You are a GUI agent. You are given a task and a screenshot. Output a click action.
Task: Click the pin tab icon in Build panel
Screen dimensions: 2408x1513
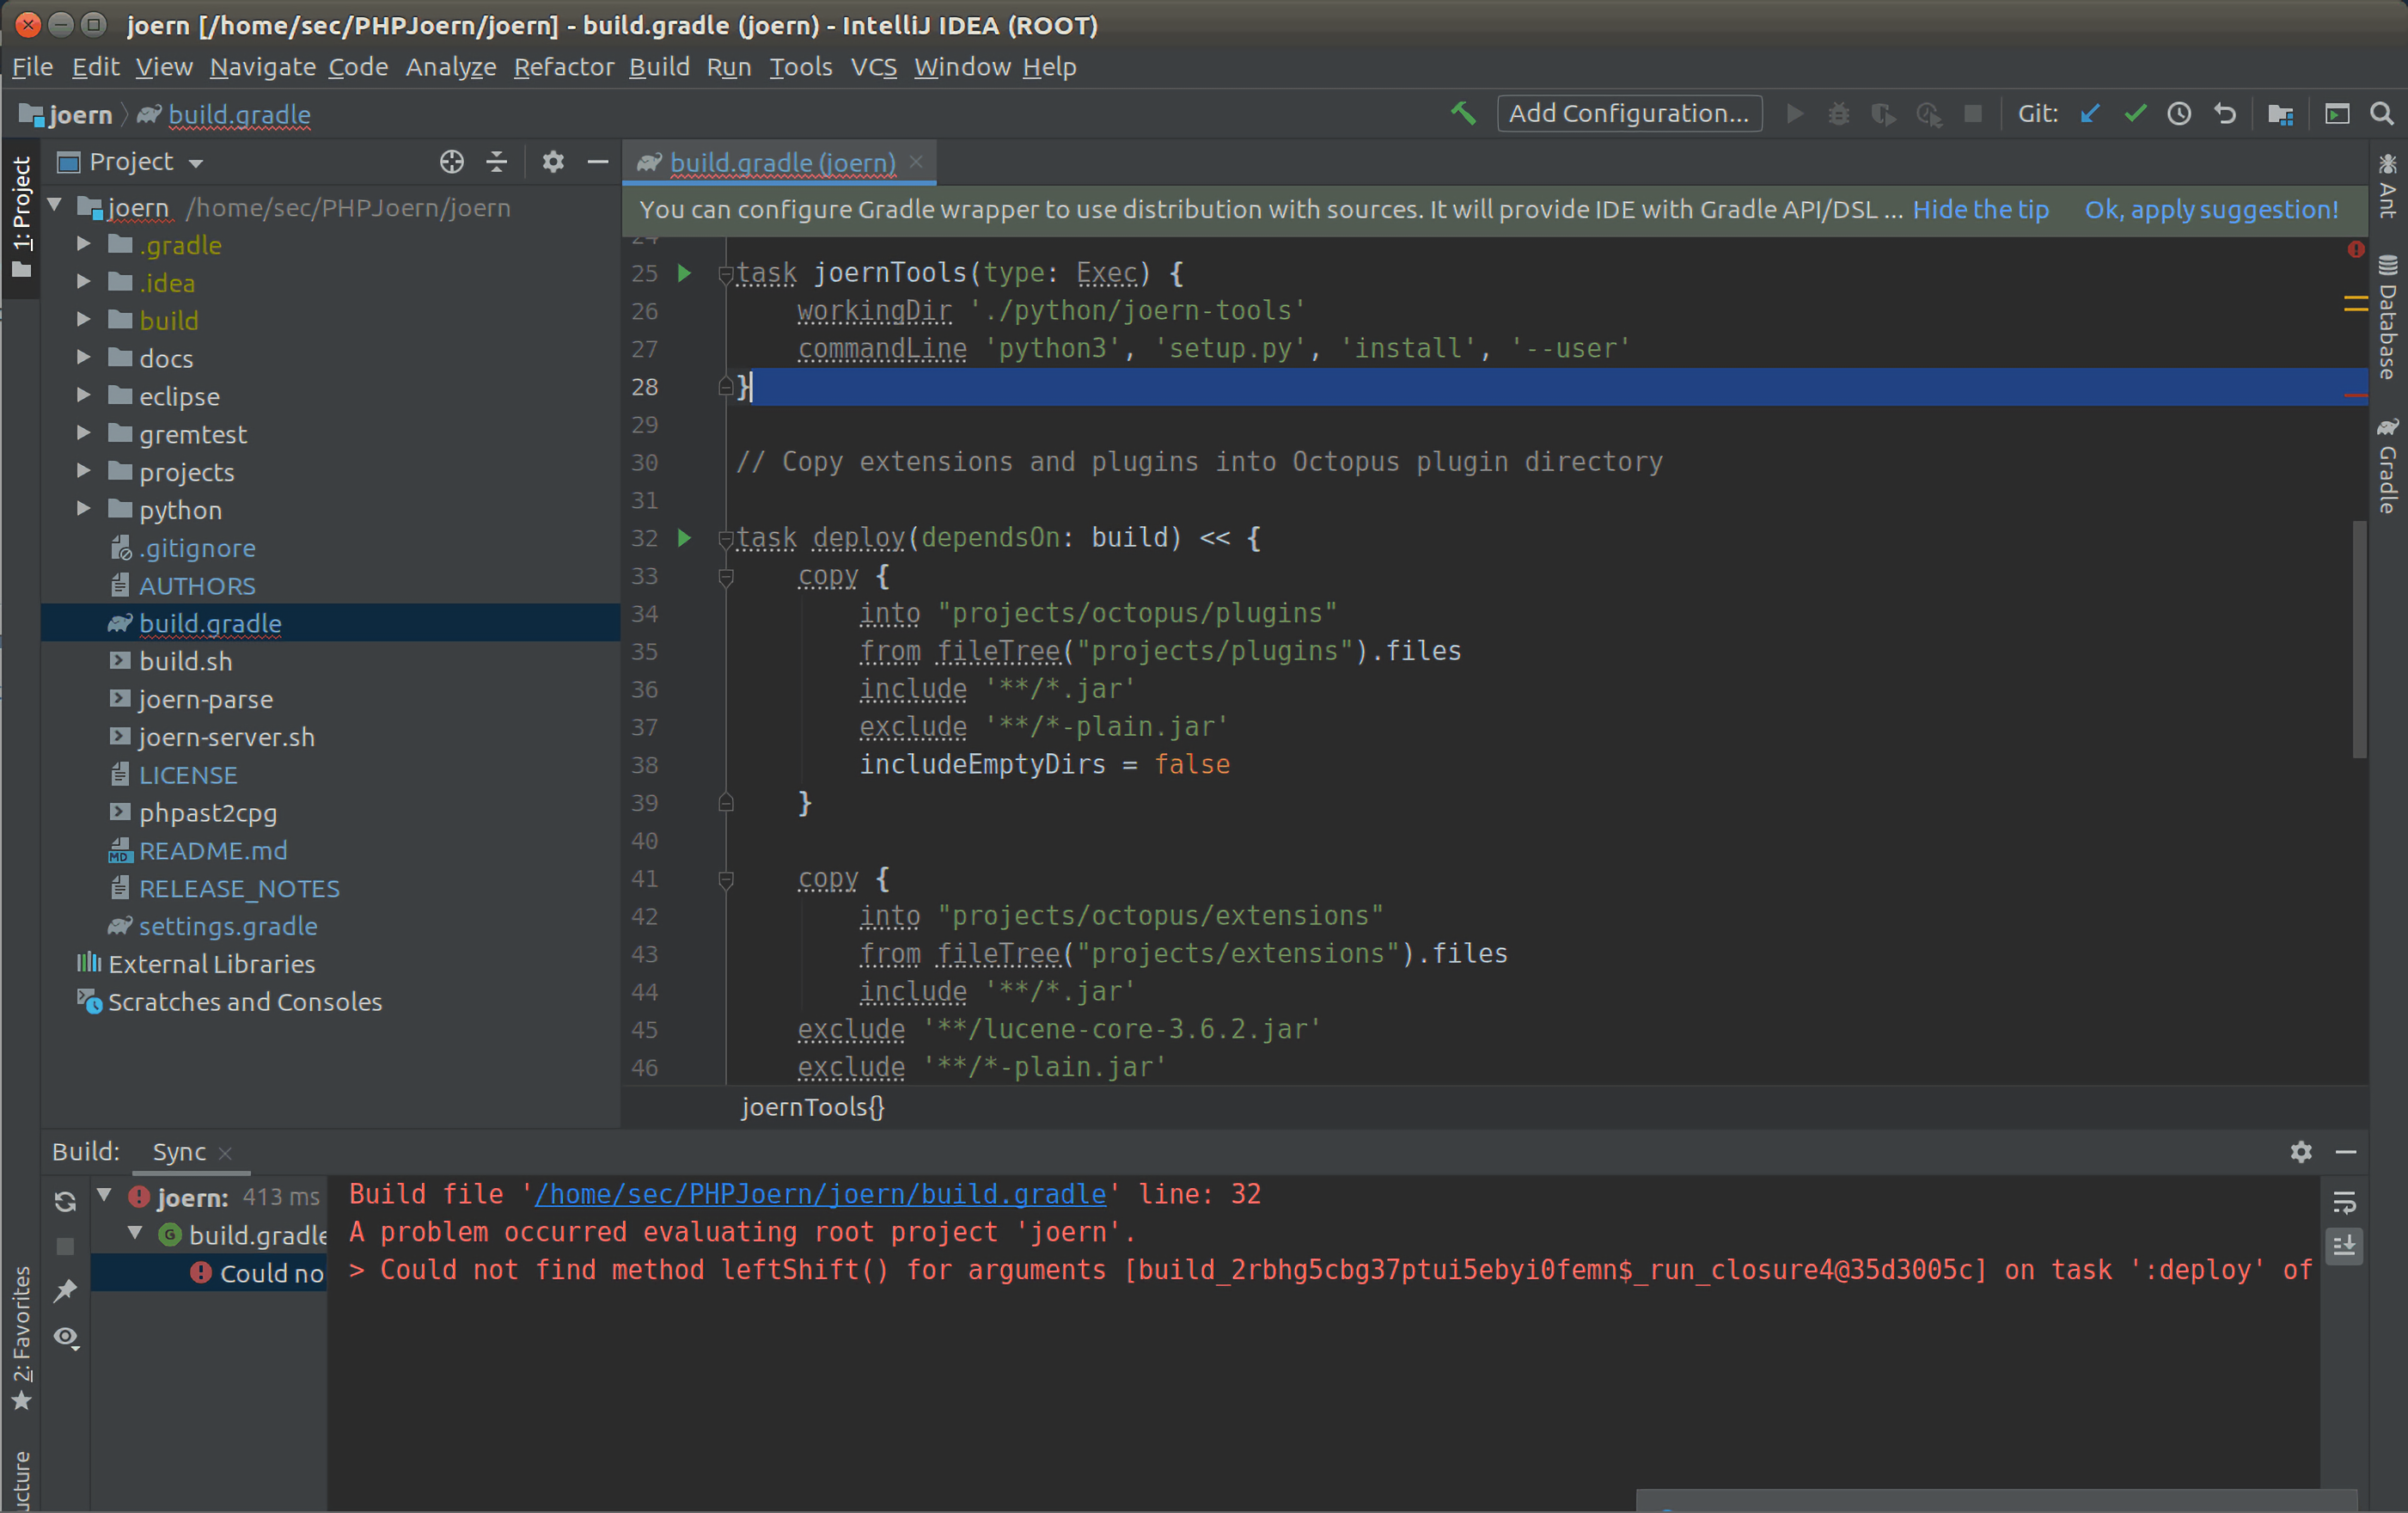pyautogui.click(x=66, y=1291)
